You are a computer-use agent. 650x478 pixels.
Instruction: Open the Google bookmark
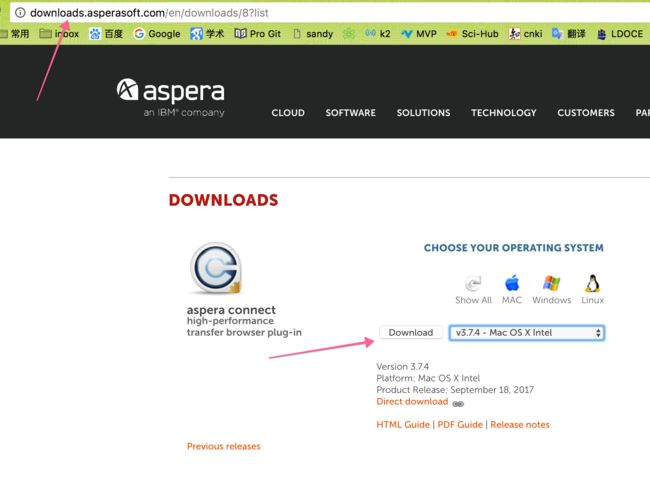pyautogui.click(x=157, y=34)
